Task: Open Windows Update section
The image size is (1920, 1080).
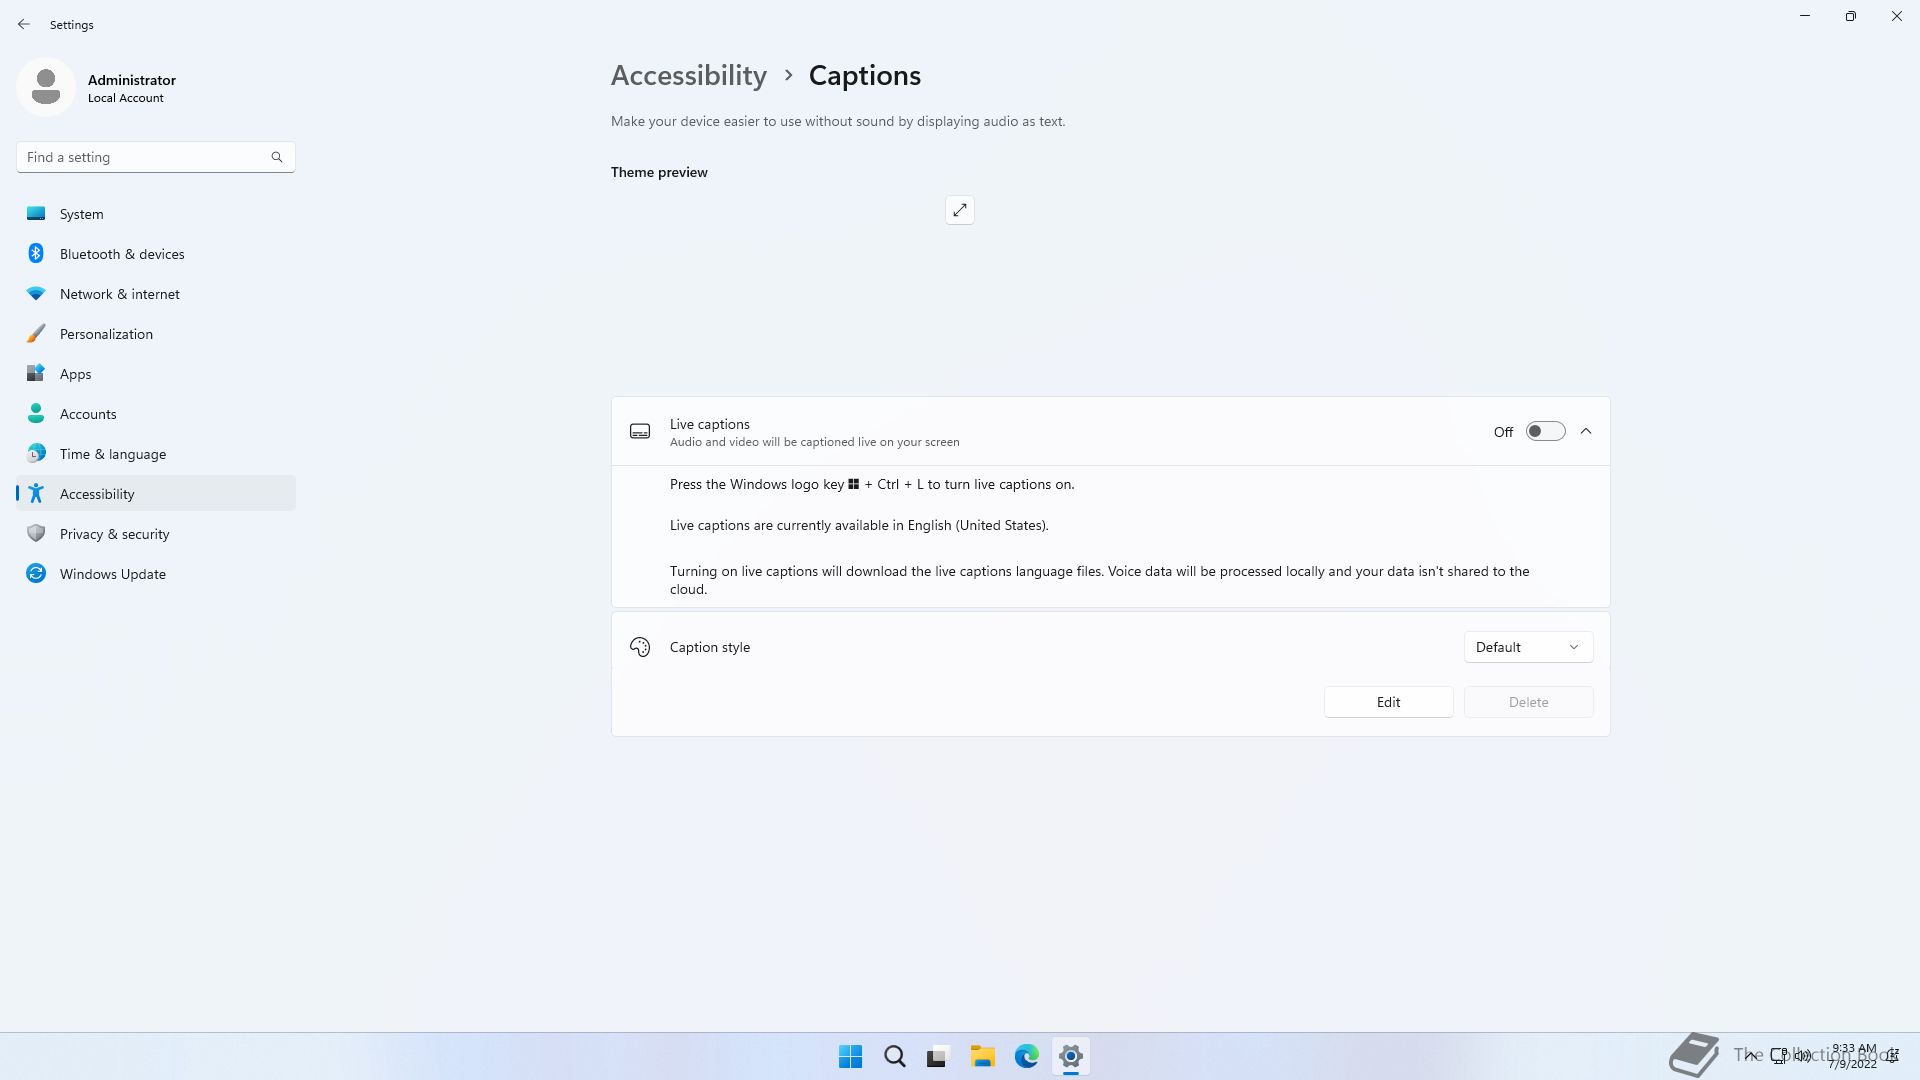Action: click(112, 574)
